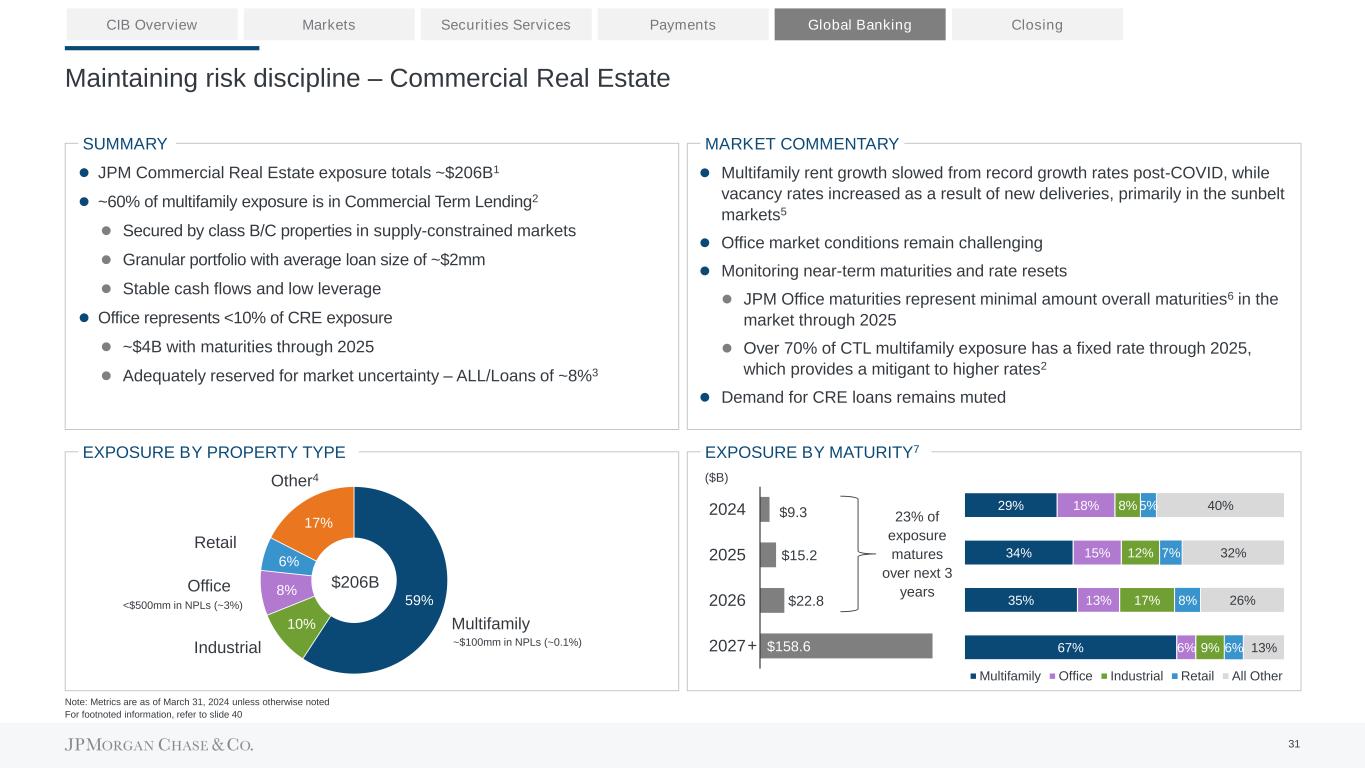Click "Stable cash flows and low leverage" bullet
Image resolution: width=1365 pixels, height=768 pixels.
tap(251, 289)
